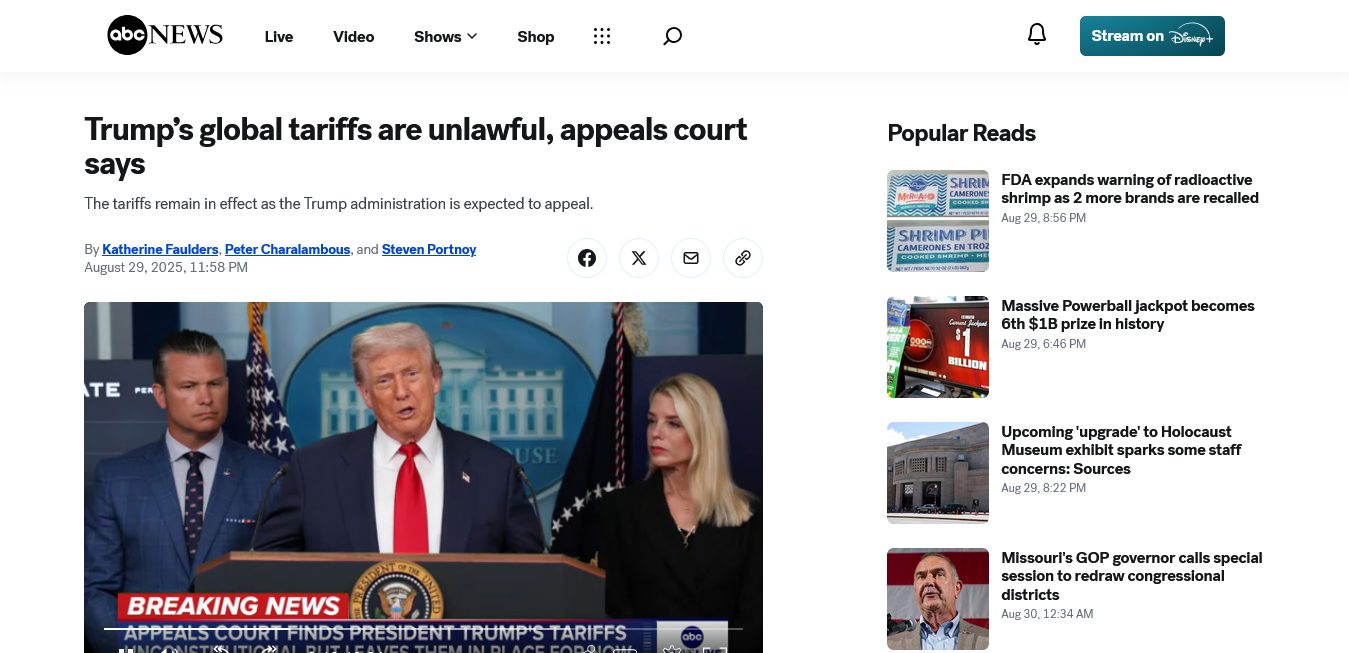1349x653 pixels.
Task: Open author Katherine Faulders link
Action: [x=160, y=249]
